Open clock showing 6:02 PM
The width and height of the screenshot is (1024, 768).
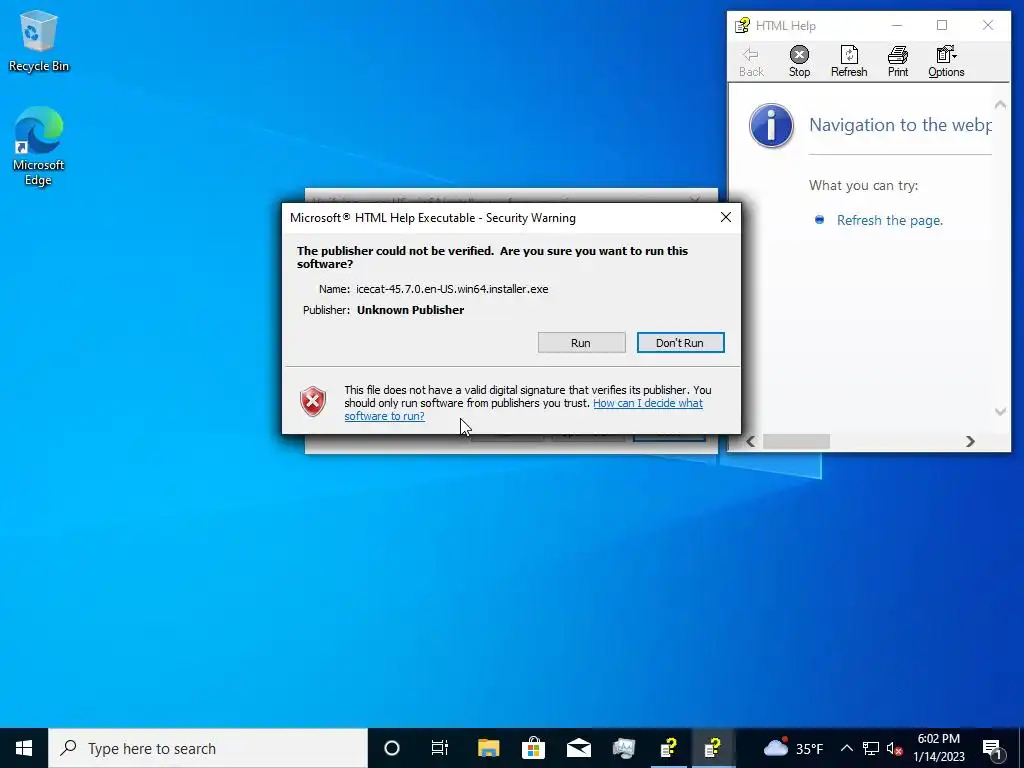(938, 748)
